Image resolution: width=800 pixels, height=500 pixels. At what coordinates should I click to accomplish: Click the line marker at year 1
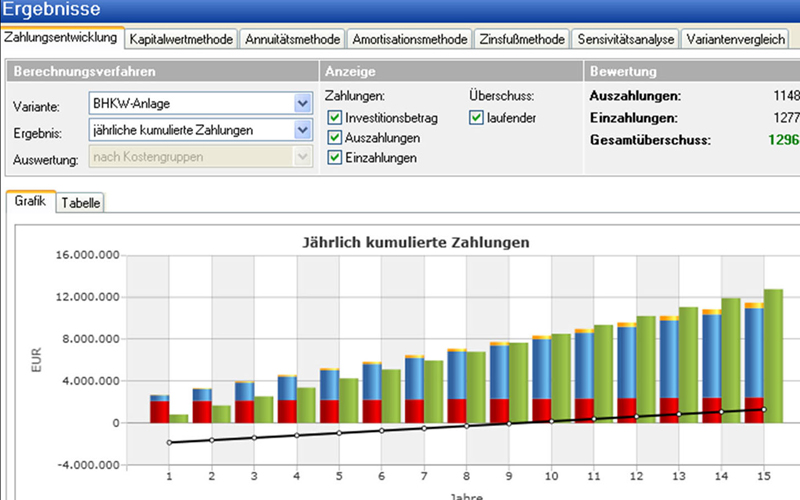[169, 443]
